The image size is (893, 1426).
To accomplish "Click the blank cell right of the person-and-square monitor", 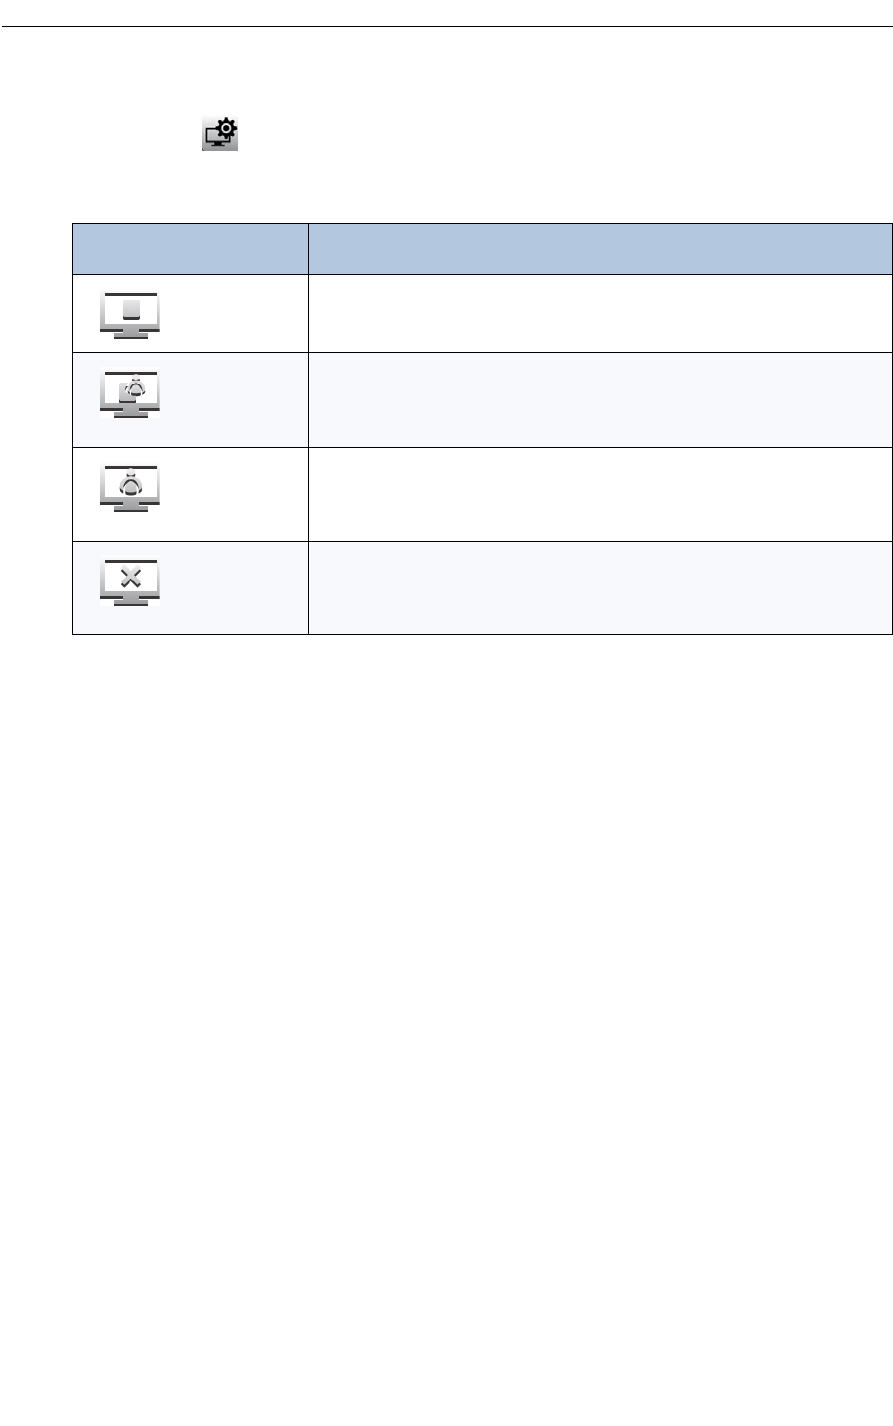I will [599, 399].
